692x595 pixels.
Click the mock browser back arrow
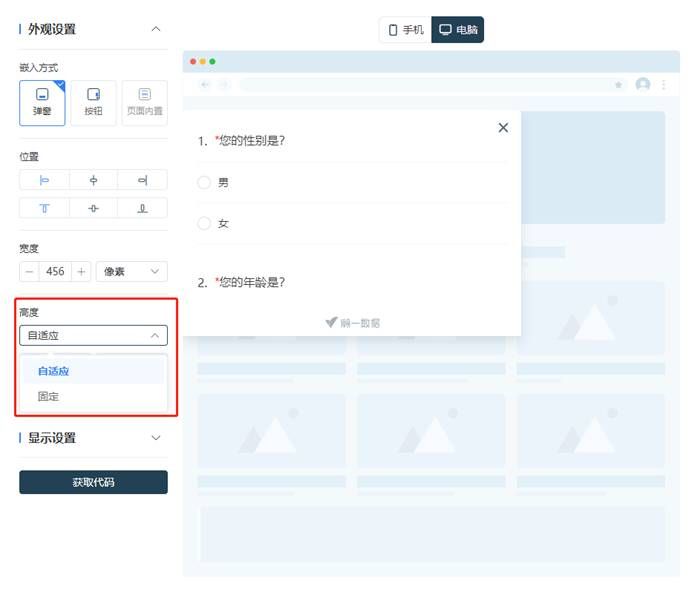[205, 84]
